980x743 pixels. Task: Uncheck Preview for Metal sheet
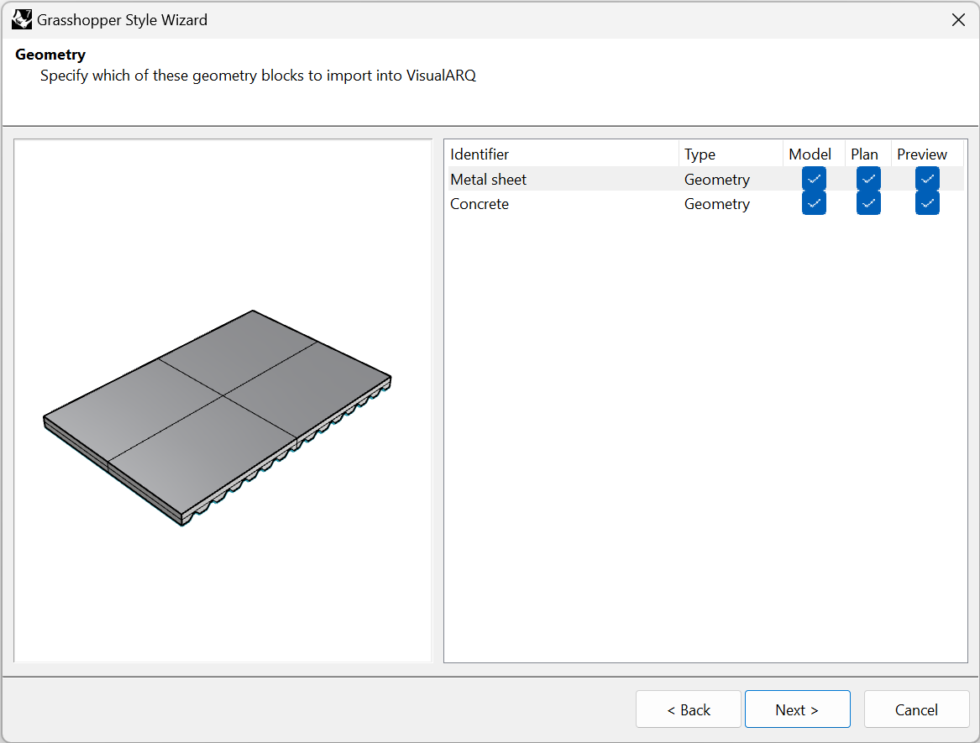pyautogui.click(x=926, y=178)
